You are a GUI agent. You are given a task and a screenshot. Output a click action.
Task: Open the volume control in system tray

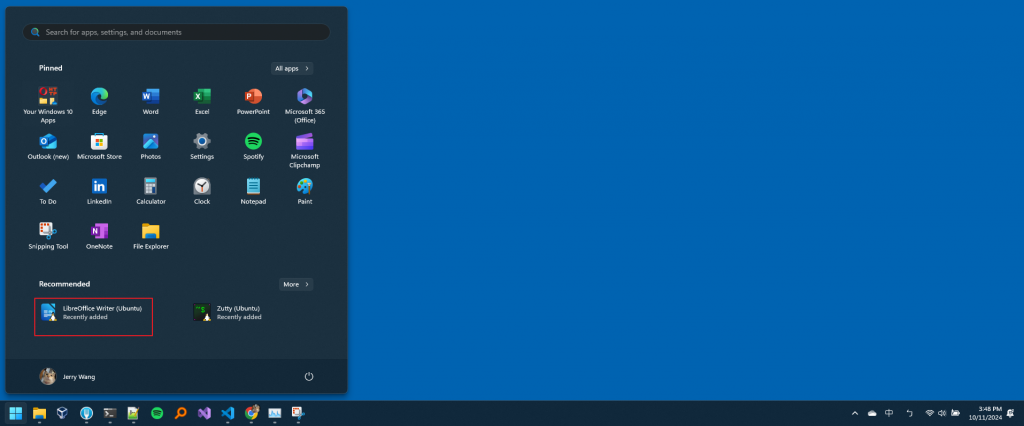point(942,413)
